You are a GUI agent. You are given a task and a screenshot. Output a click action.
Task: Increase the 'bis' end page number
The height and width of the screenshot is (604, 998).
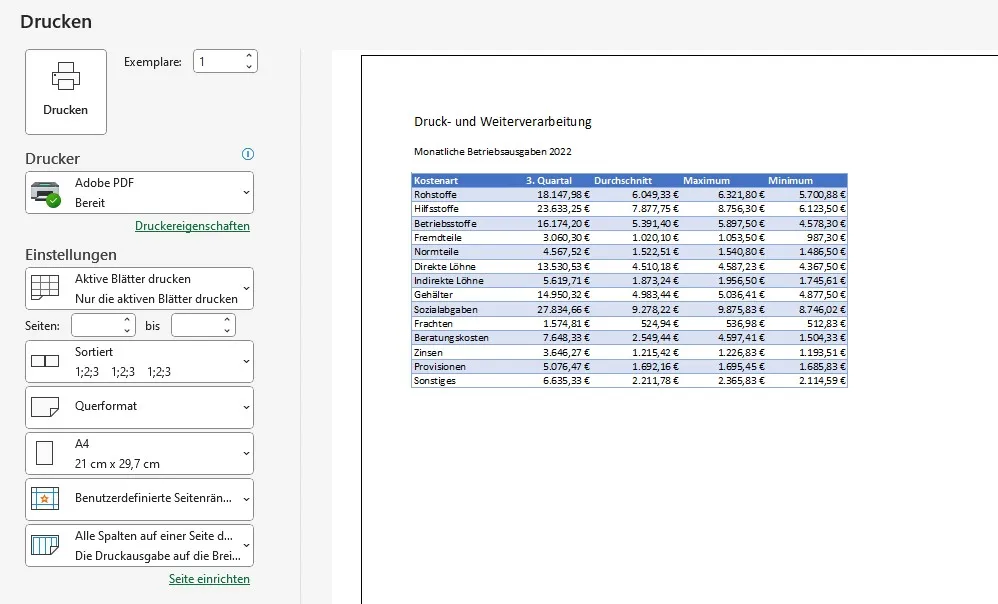(x=227, y=320)
